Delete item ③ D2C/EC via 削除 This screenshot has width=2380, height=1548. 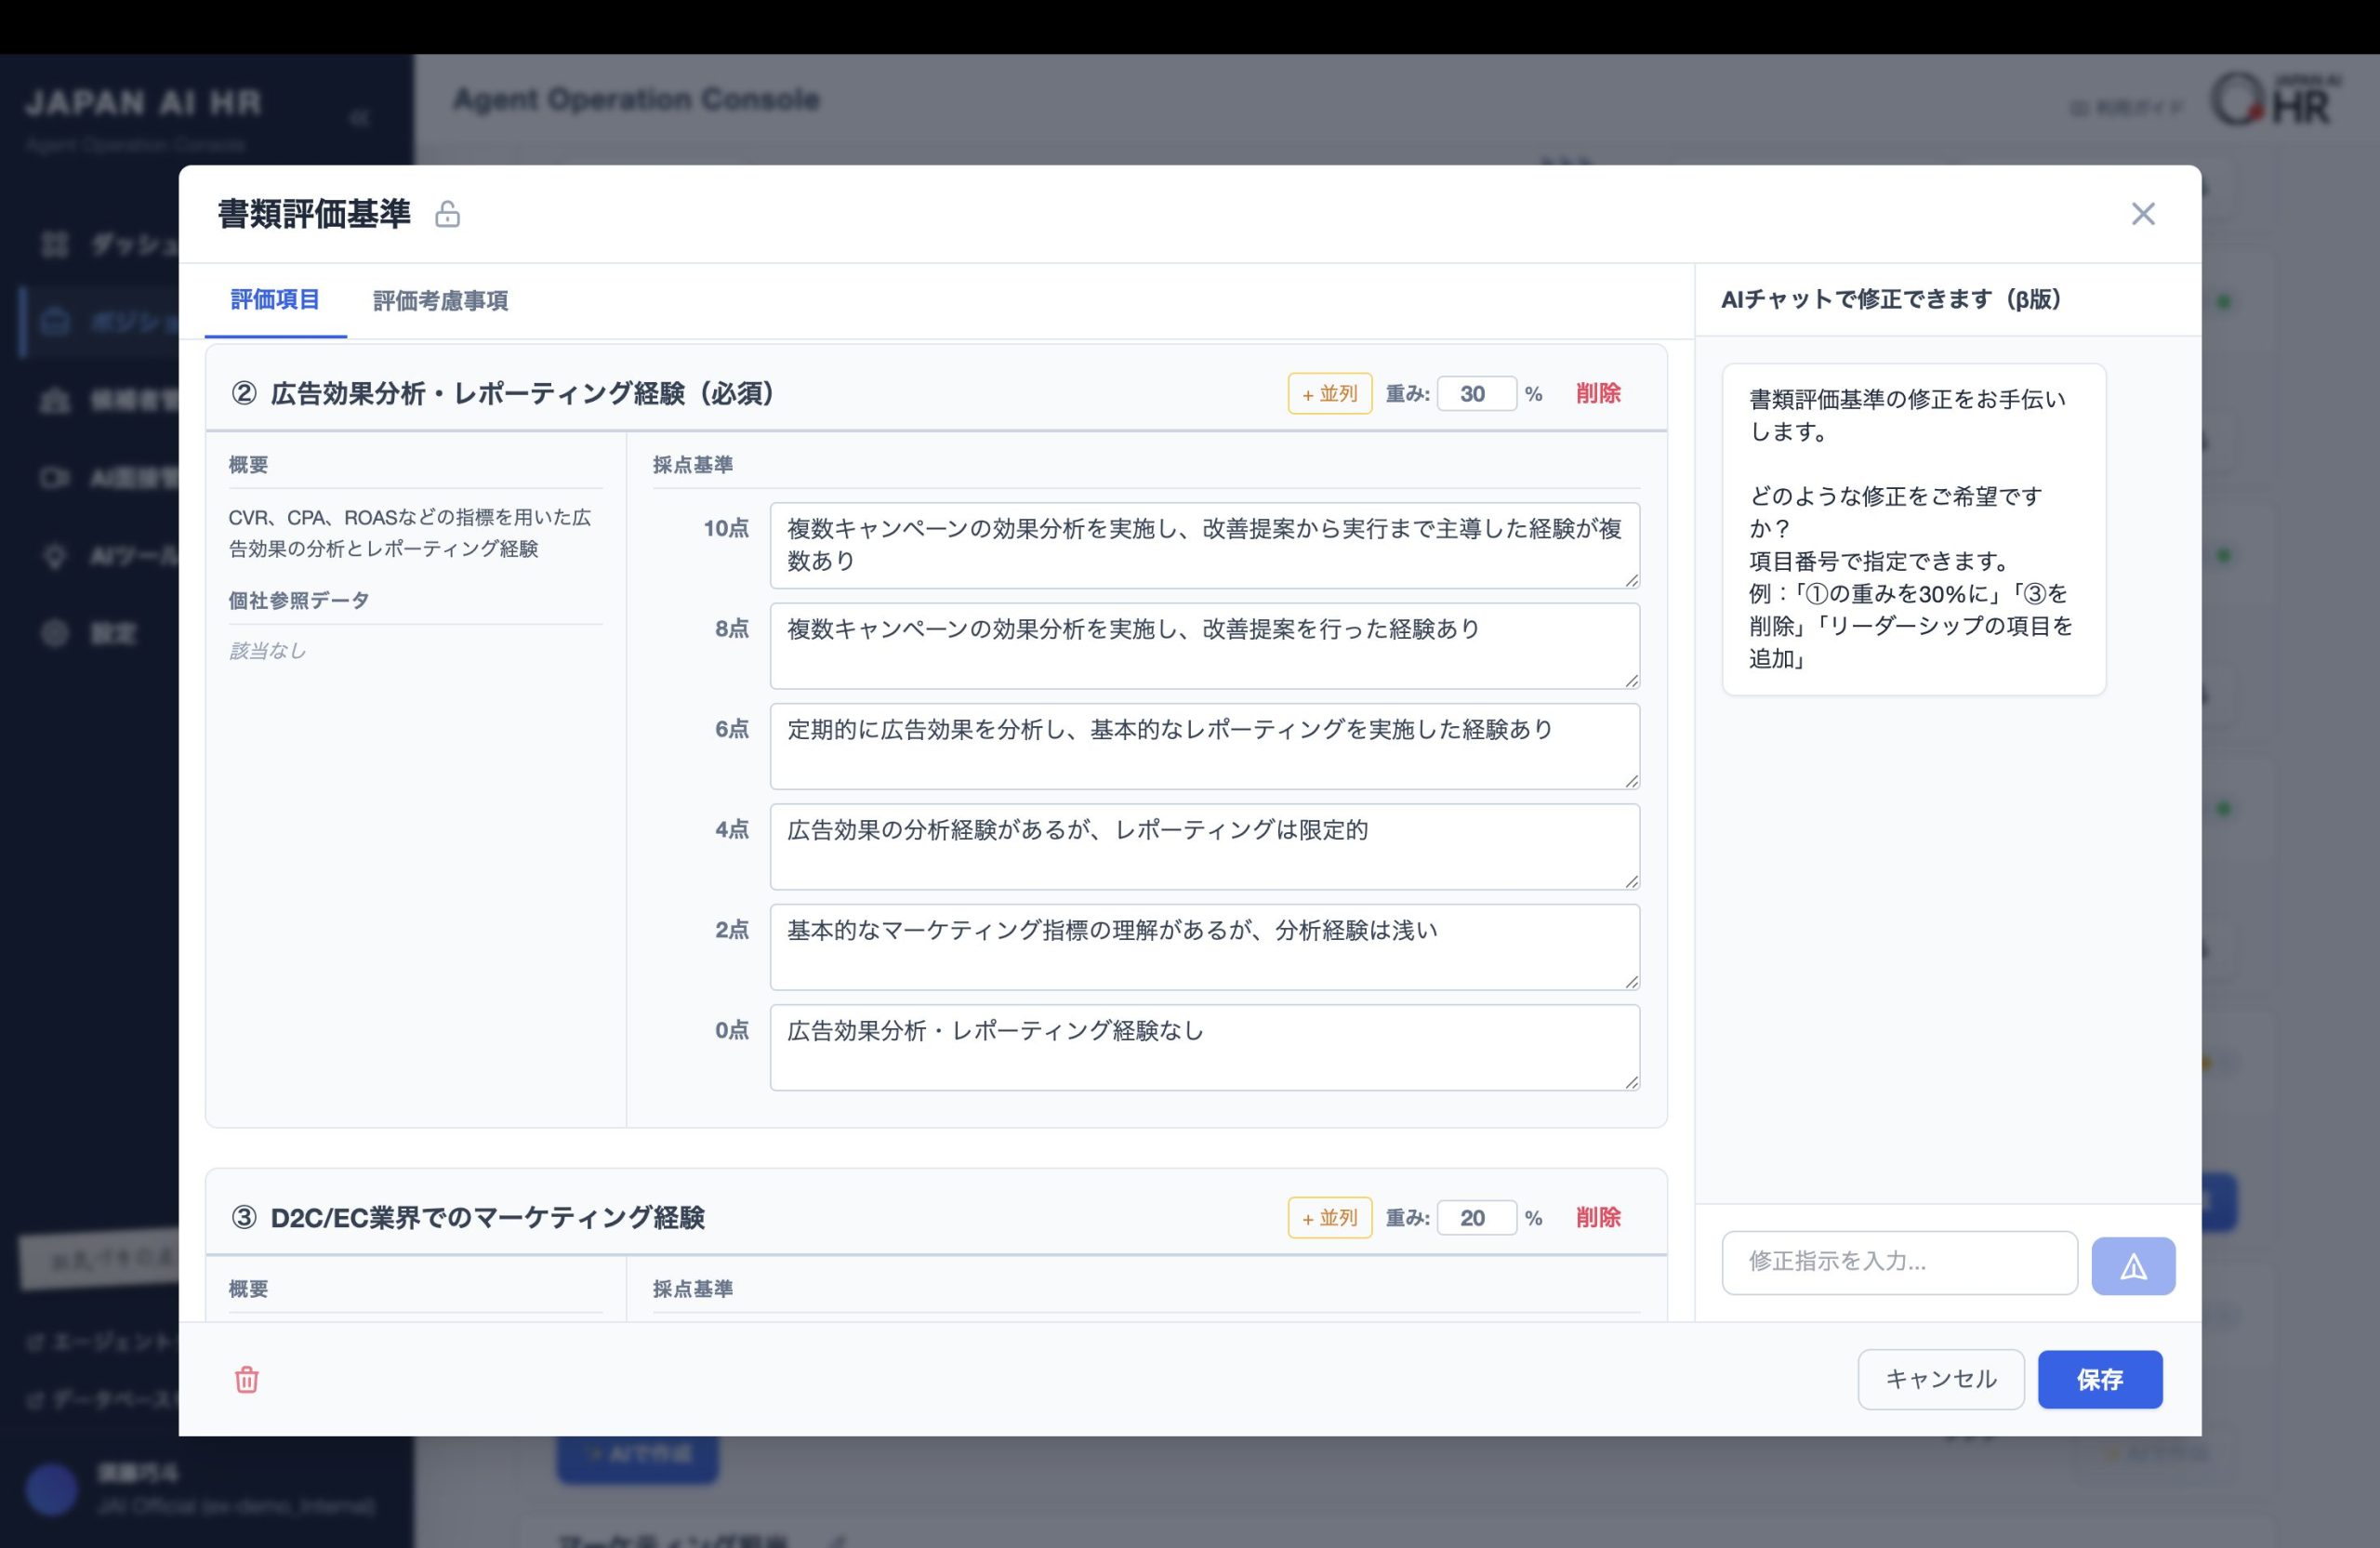pos(1598,1218)
